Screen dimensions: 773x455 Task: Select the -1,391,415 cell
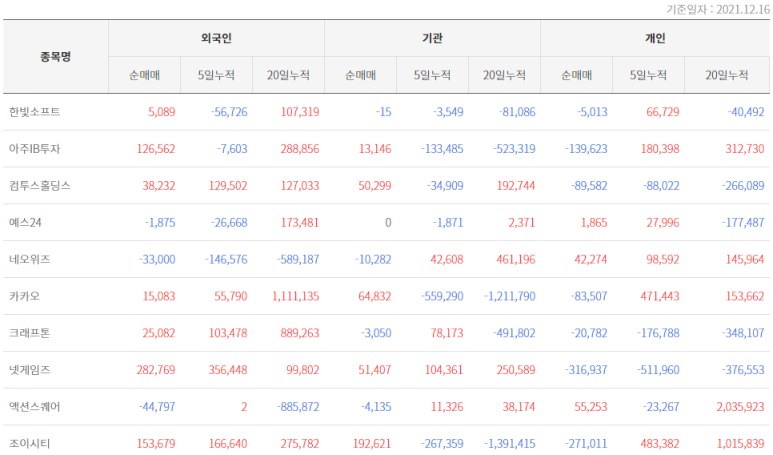[510, 444]
